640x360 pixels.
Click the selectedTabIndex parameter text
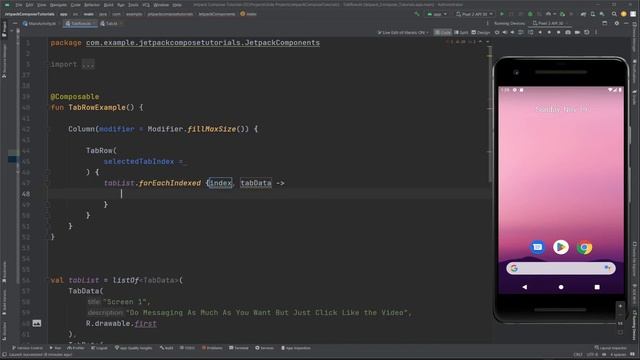point(138,161)
